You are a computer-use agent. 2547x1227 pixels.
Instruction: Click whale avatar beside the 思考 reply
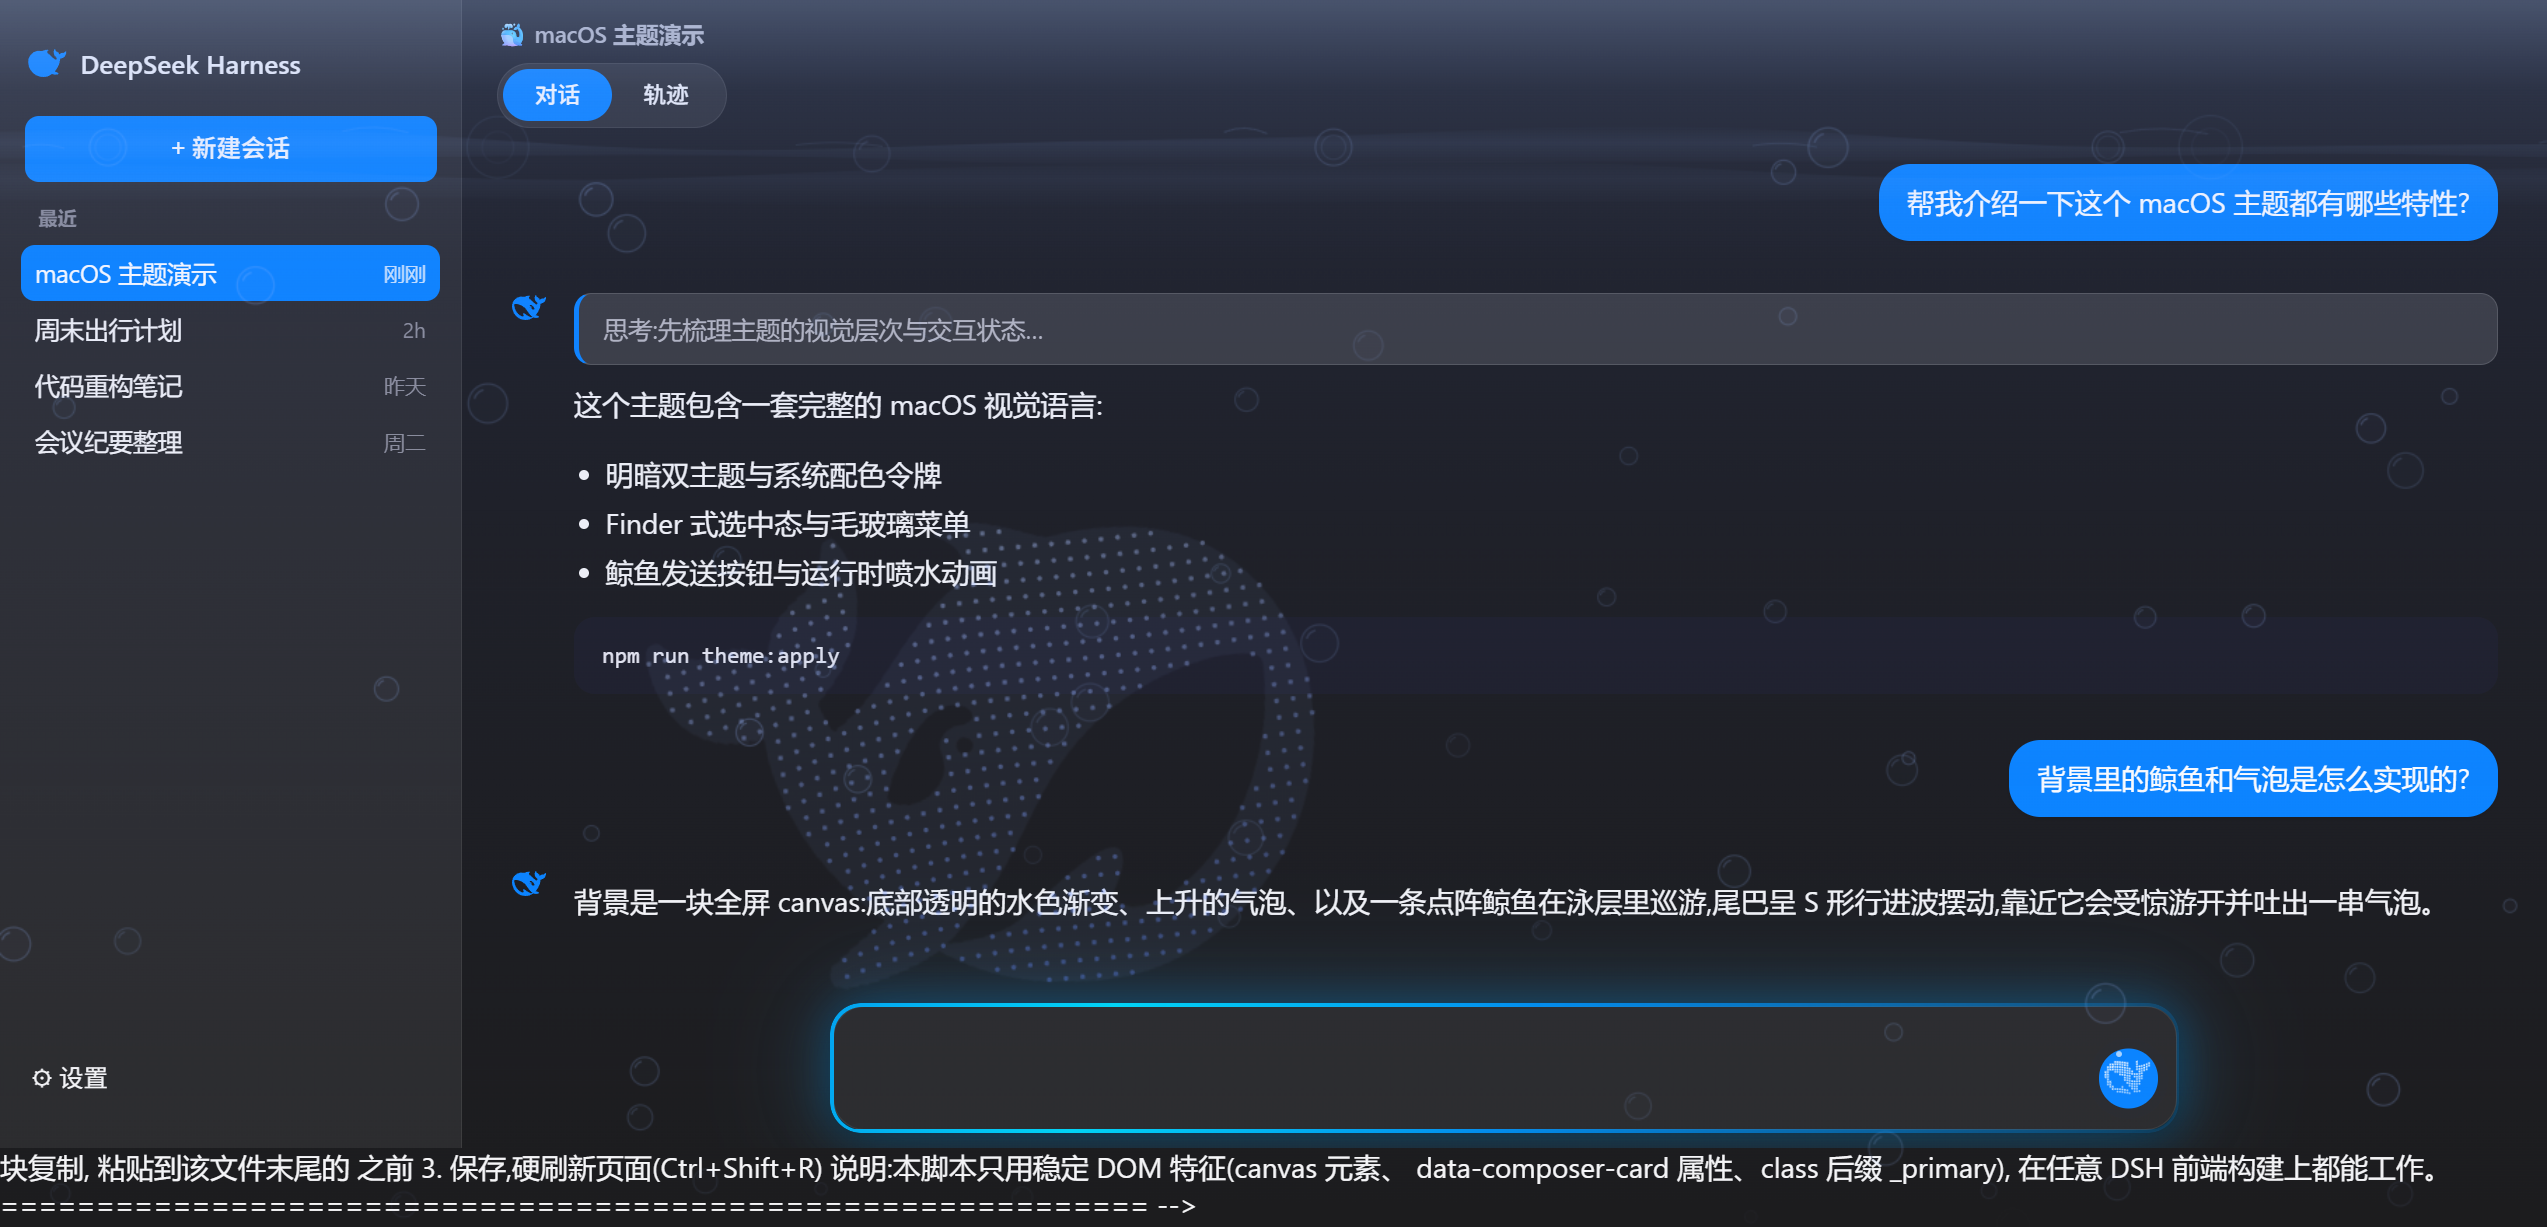pos(528,307)
